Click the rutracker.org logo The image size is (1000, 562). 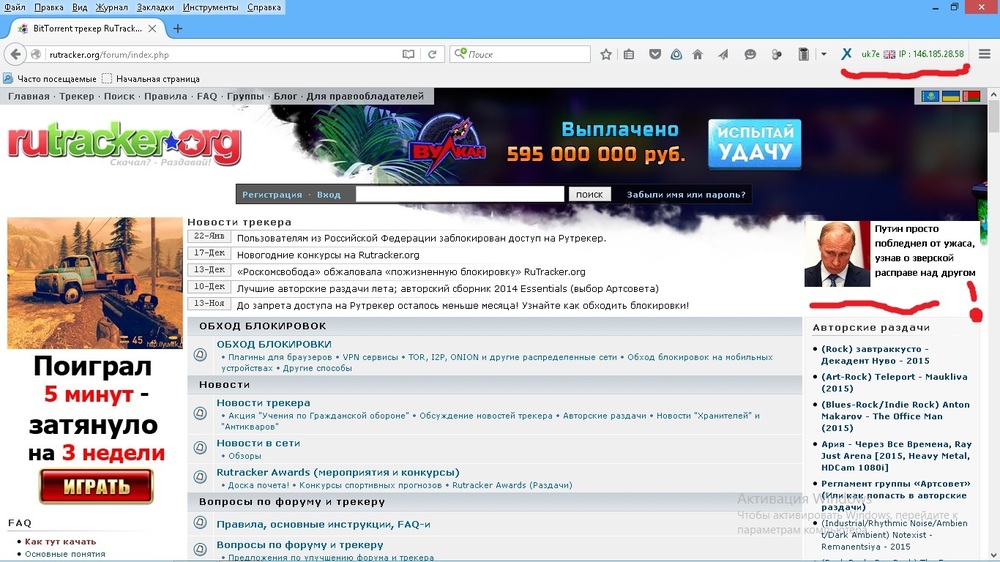click(124, 144)
